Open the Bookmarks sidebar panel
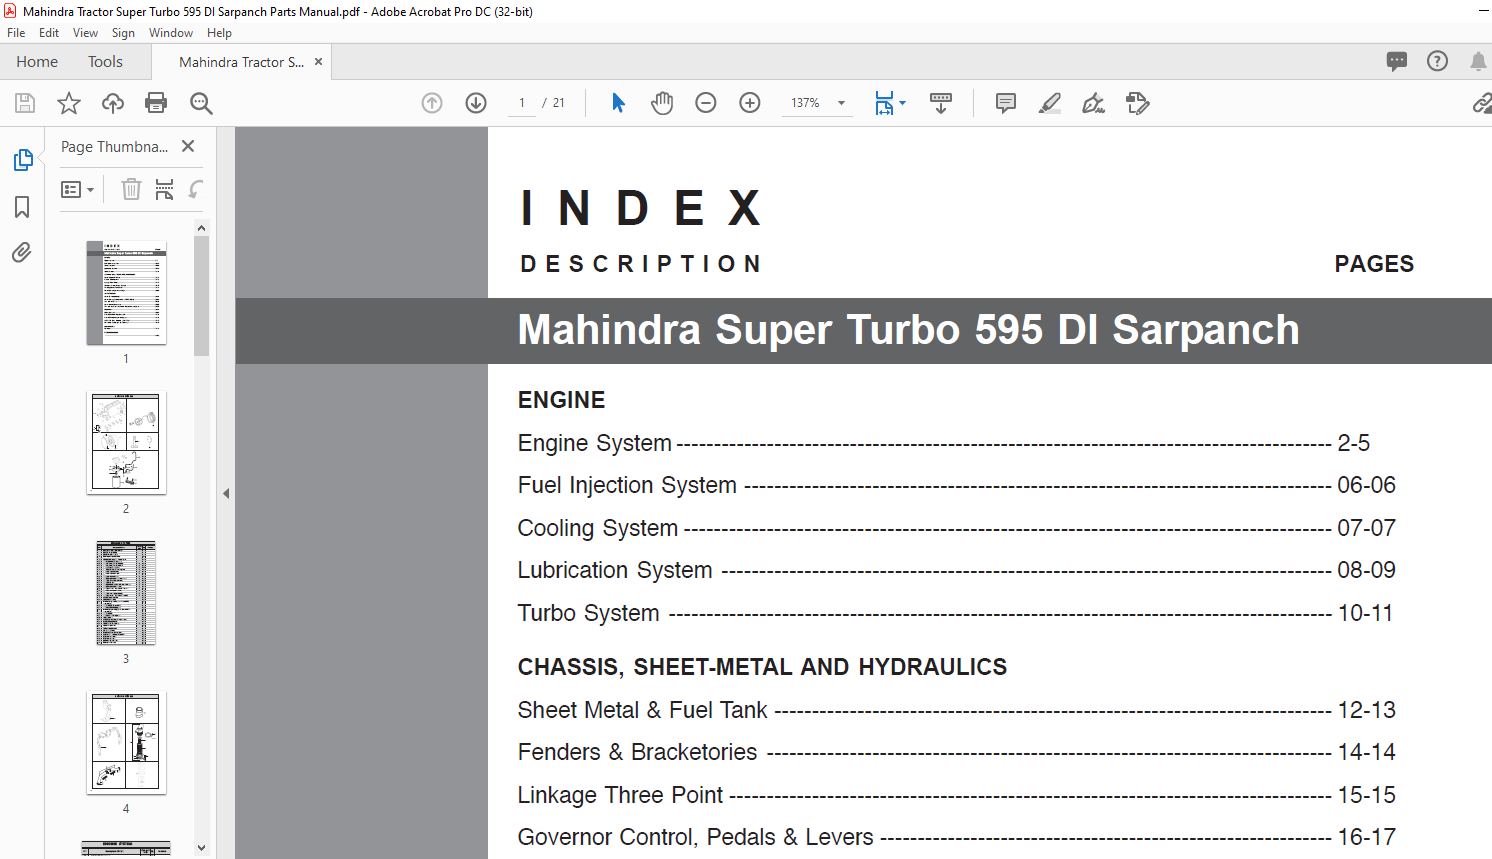 [x=22, y=207]
